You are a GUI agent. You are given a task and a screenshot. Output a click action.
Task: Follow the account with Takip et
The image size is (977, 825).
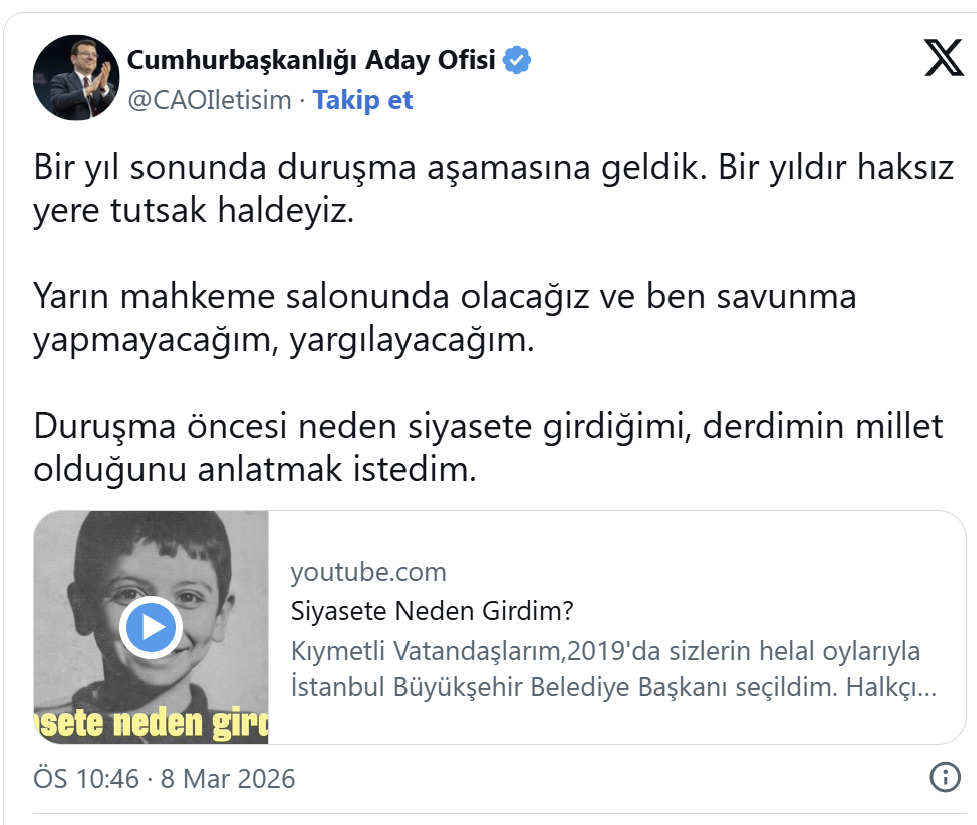363,100
